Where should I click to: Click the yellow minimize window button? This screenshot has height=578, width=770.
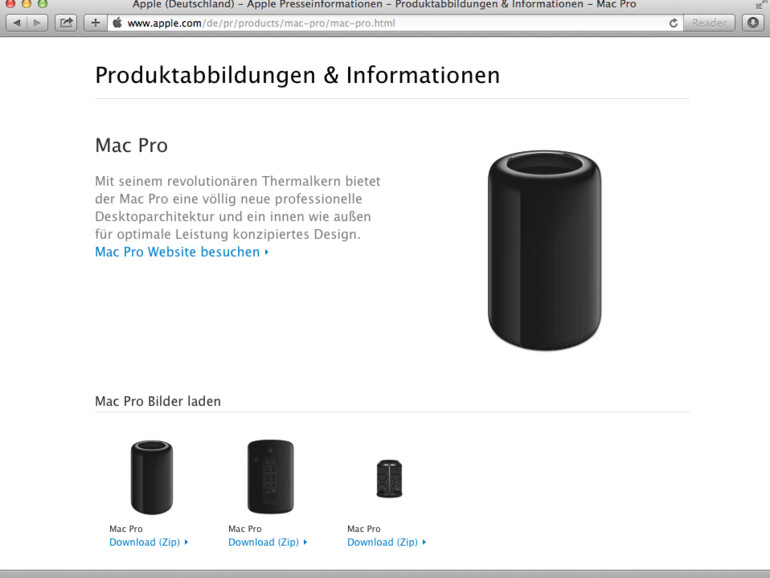(27, 4)
